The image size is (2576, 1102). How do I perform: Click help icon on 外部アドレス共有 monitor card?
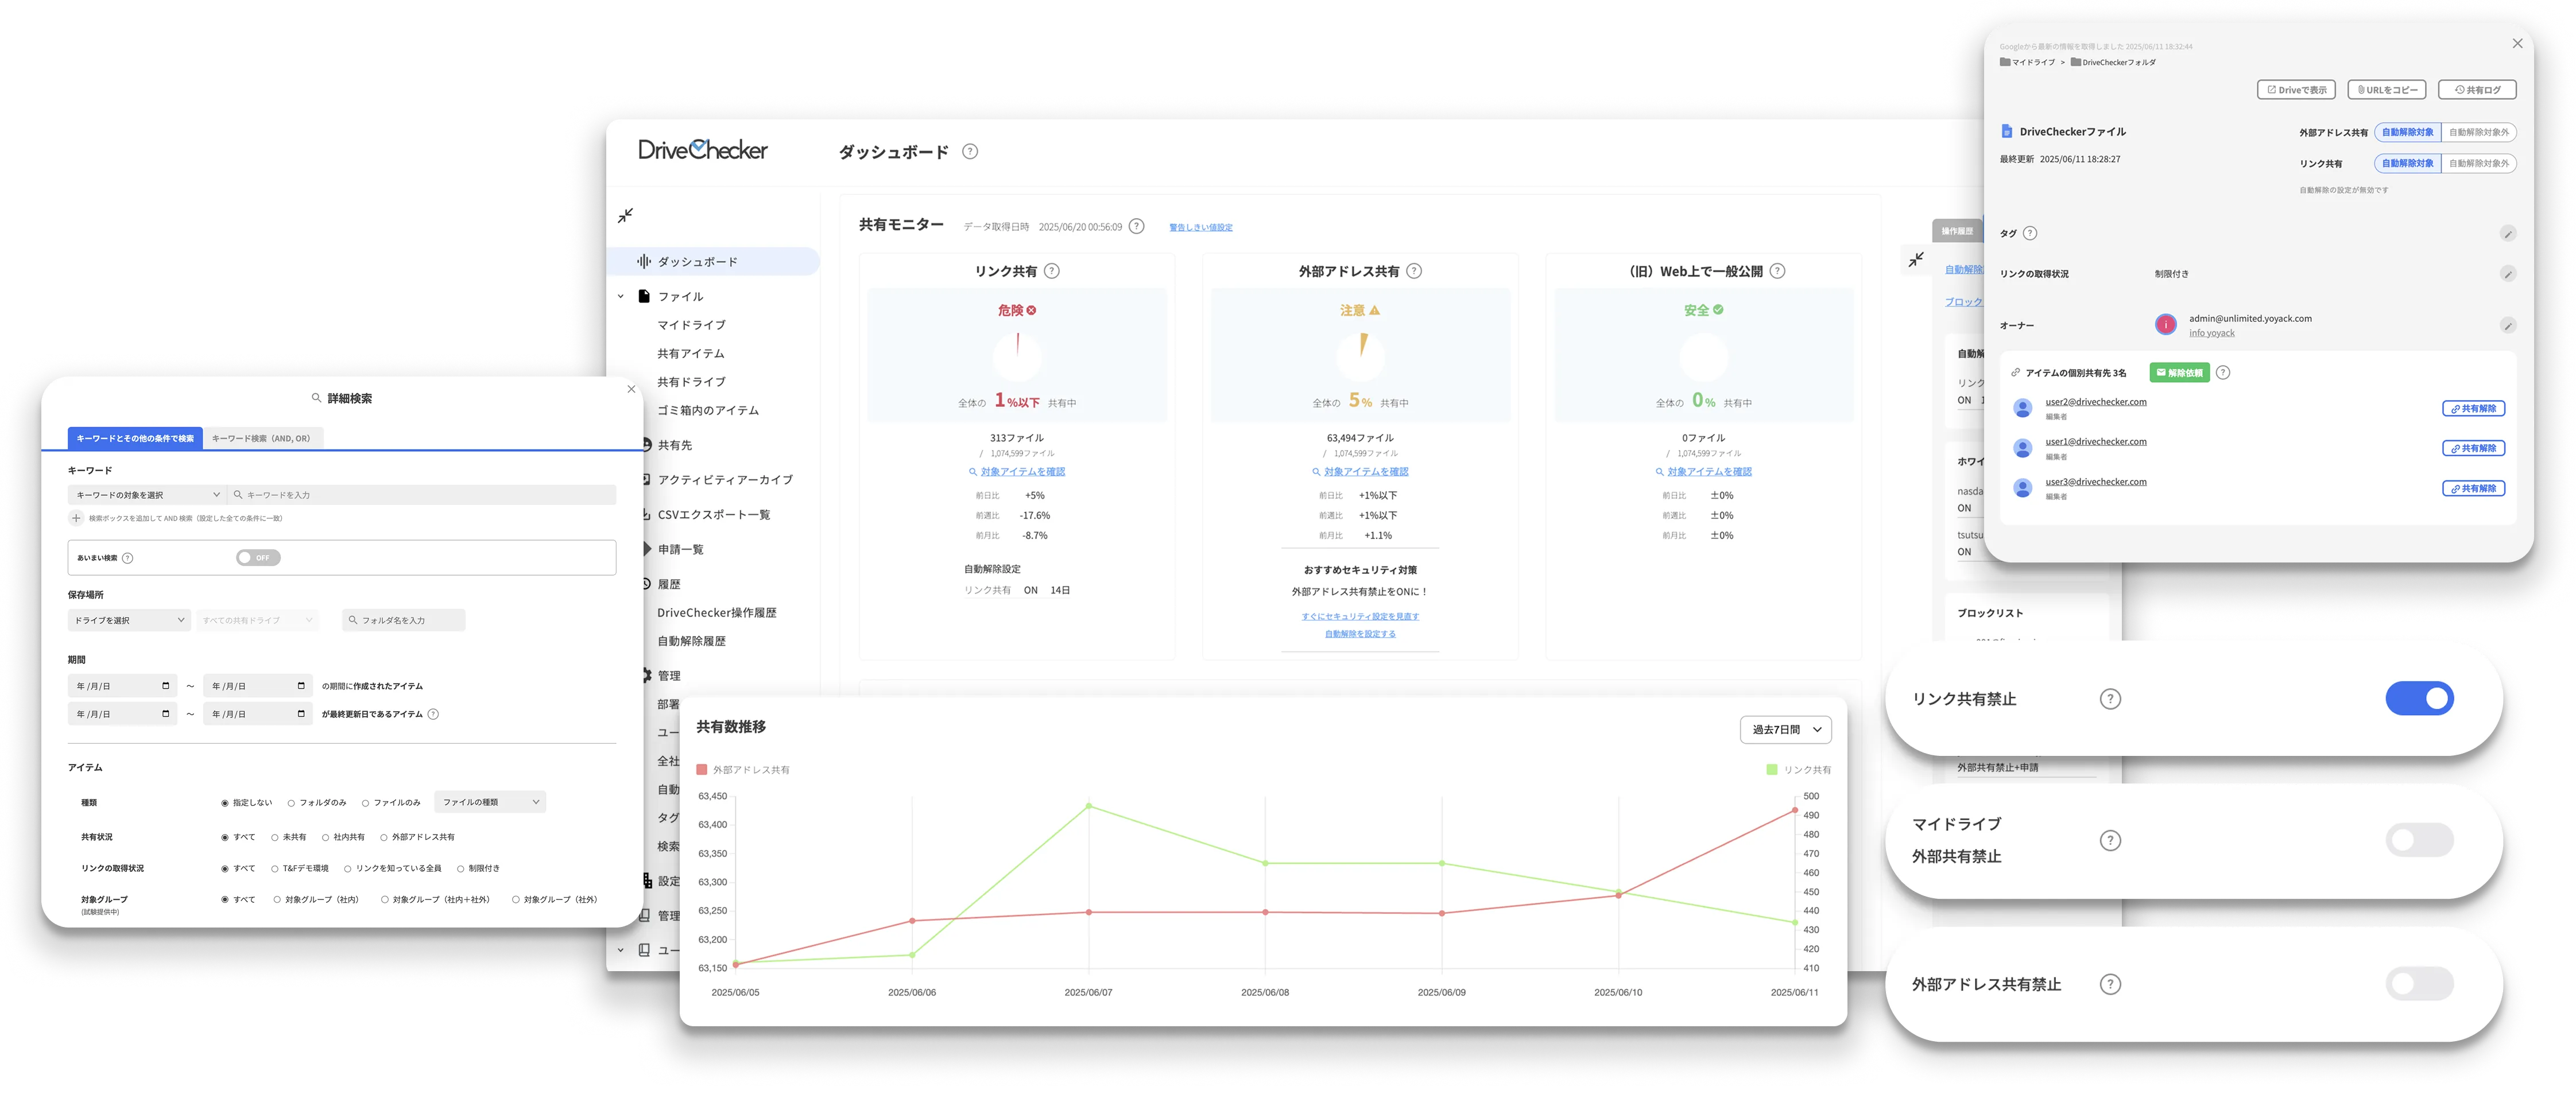tap(1414, 271)
